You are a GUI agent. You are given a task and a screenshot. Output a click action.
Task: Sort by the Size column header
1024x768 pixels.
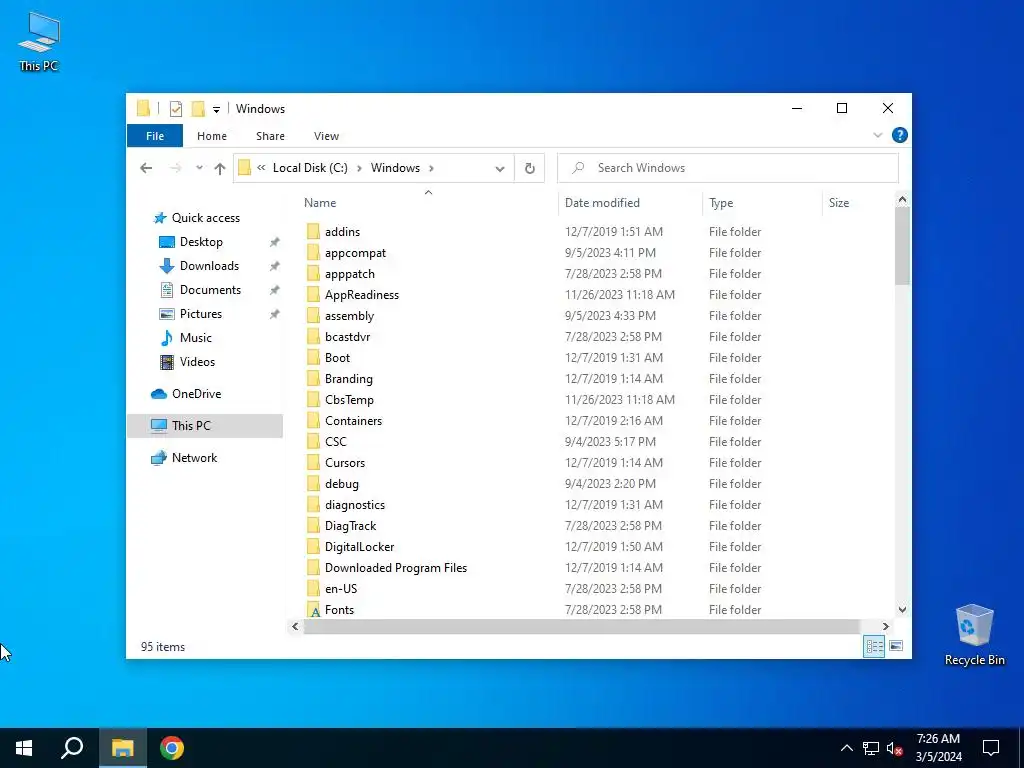[x=839, y=202]
